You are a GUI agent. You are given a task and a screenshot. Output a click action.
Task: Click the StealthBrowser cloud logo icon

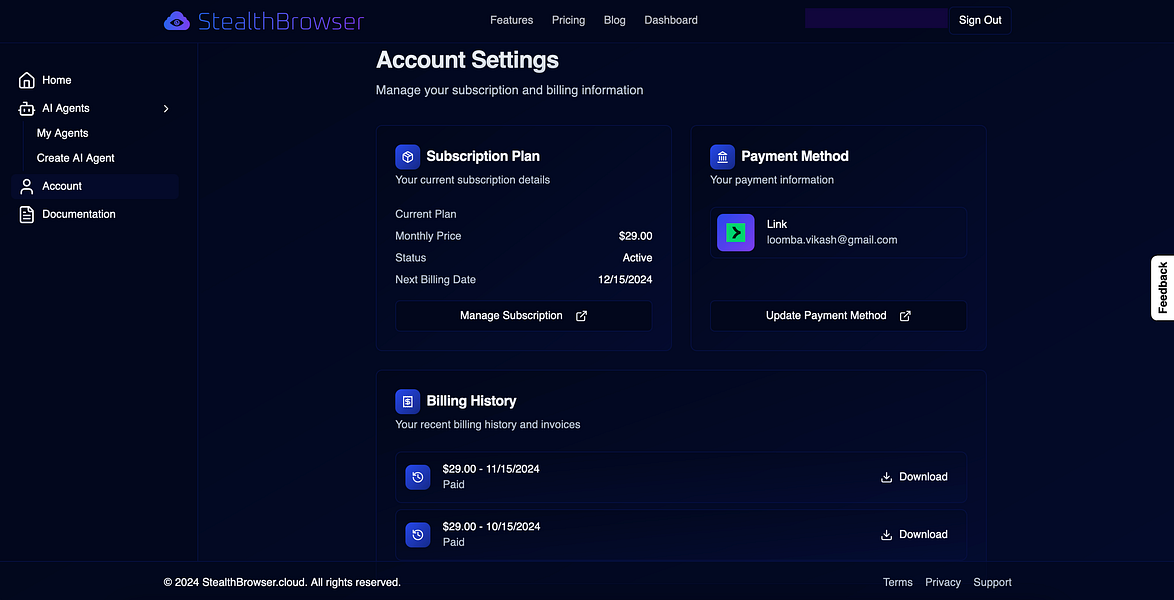point(176,20)
